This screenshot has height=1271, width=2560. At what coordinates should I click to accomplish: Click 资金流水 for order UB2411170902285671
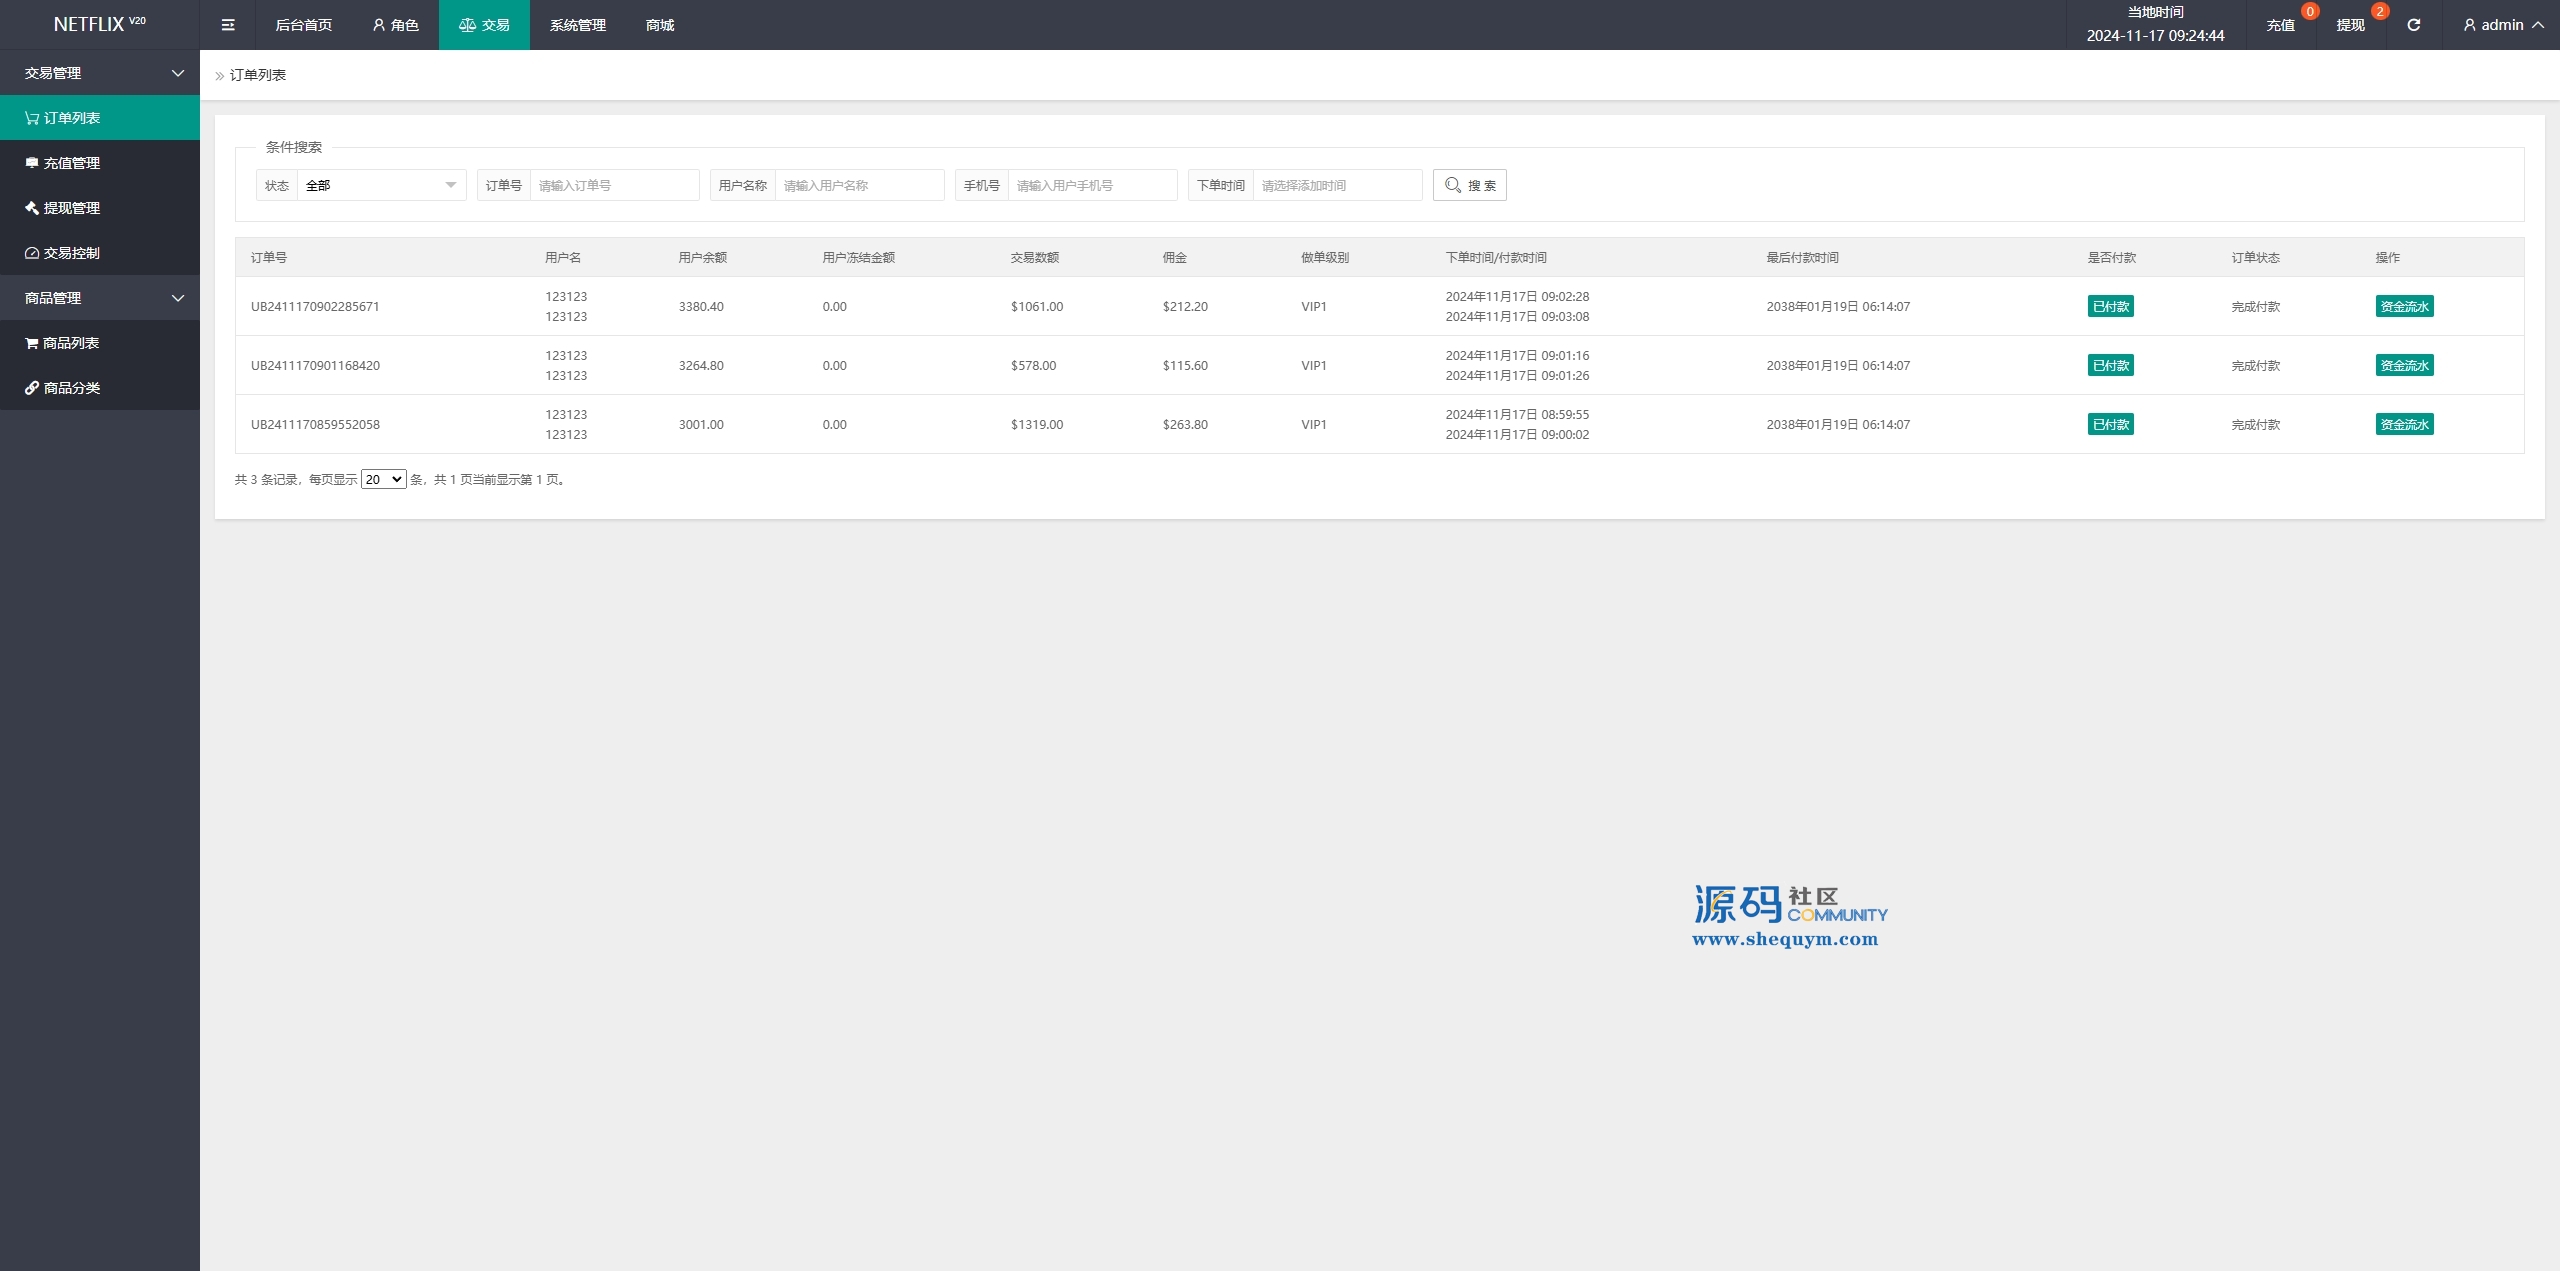coord(2404,307)
